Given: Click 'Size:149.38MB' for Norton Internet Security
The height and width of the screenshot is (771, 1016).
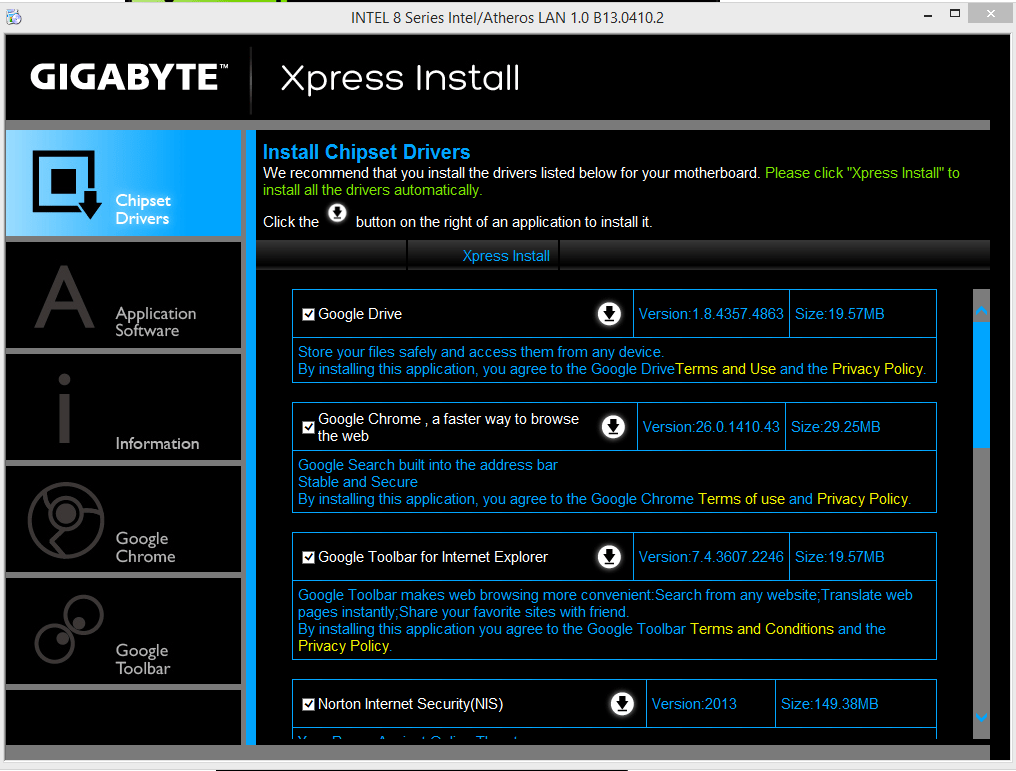Looking at the screenshot, I should click(829, 704).
